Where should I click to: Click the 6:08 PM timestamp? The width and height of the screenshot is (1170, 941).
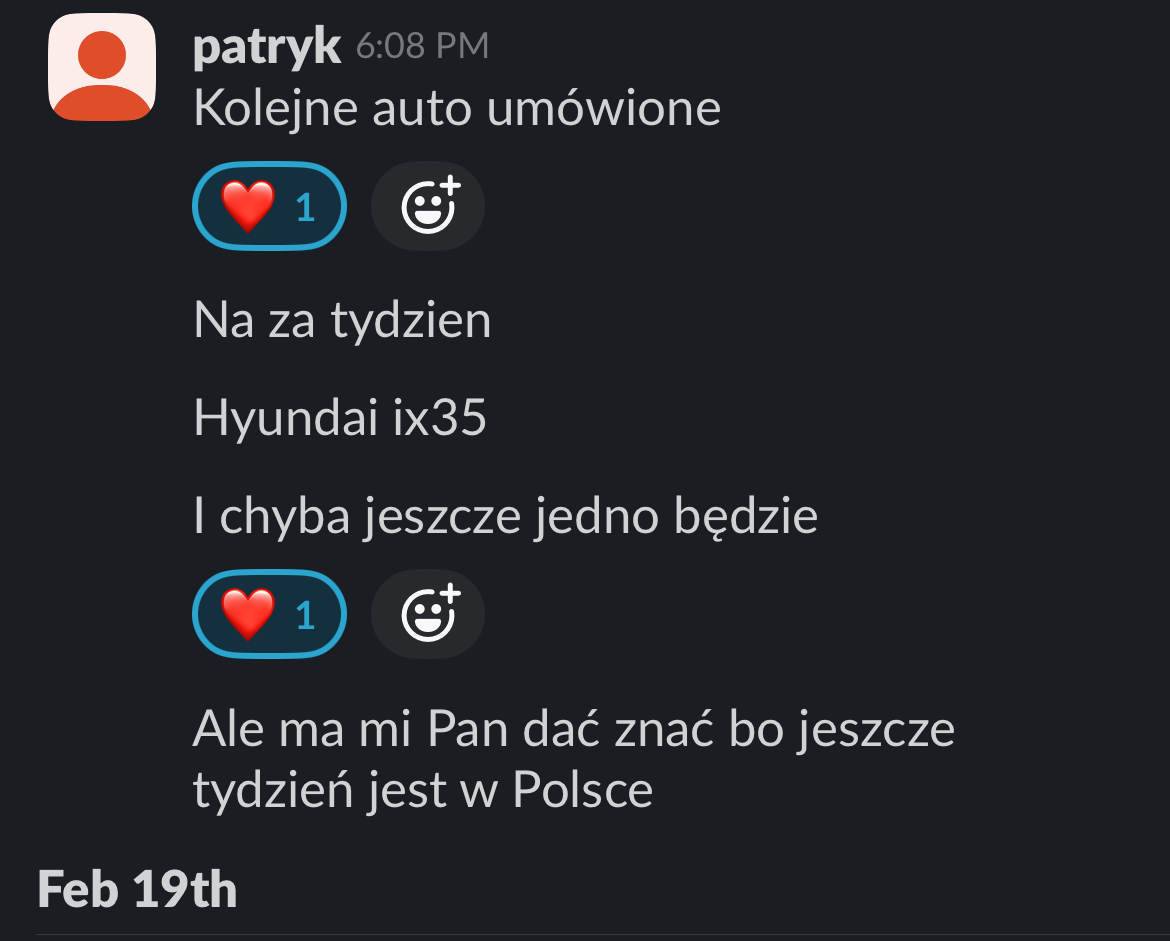(x=422, y=46)
